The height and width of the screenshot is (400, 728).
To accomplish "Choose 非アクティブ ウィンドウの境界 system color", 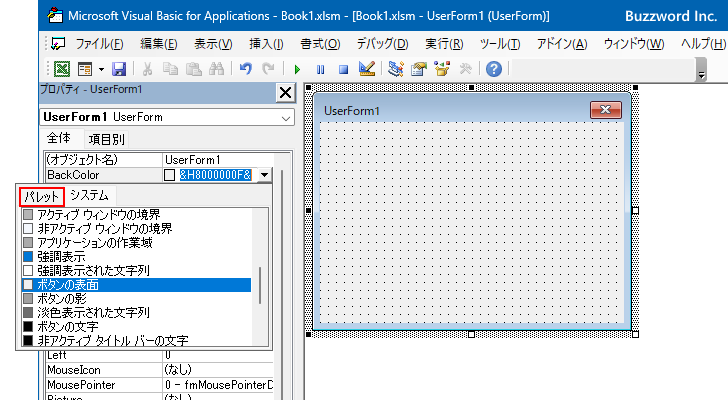I will pos(137,228).
